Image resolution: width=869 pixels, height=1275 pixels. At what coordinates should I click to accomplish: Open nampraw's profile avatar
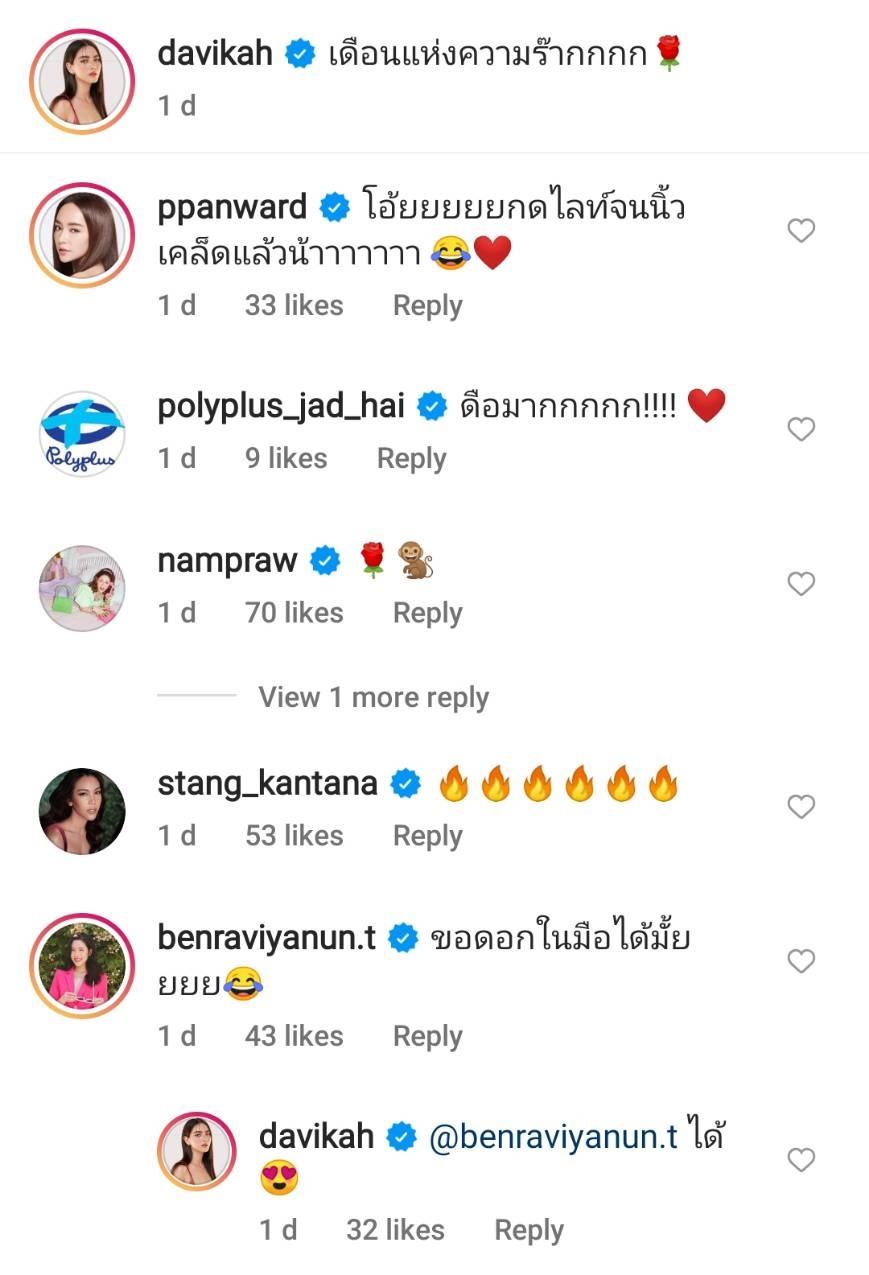point(82,589)
